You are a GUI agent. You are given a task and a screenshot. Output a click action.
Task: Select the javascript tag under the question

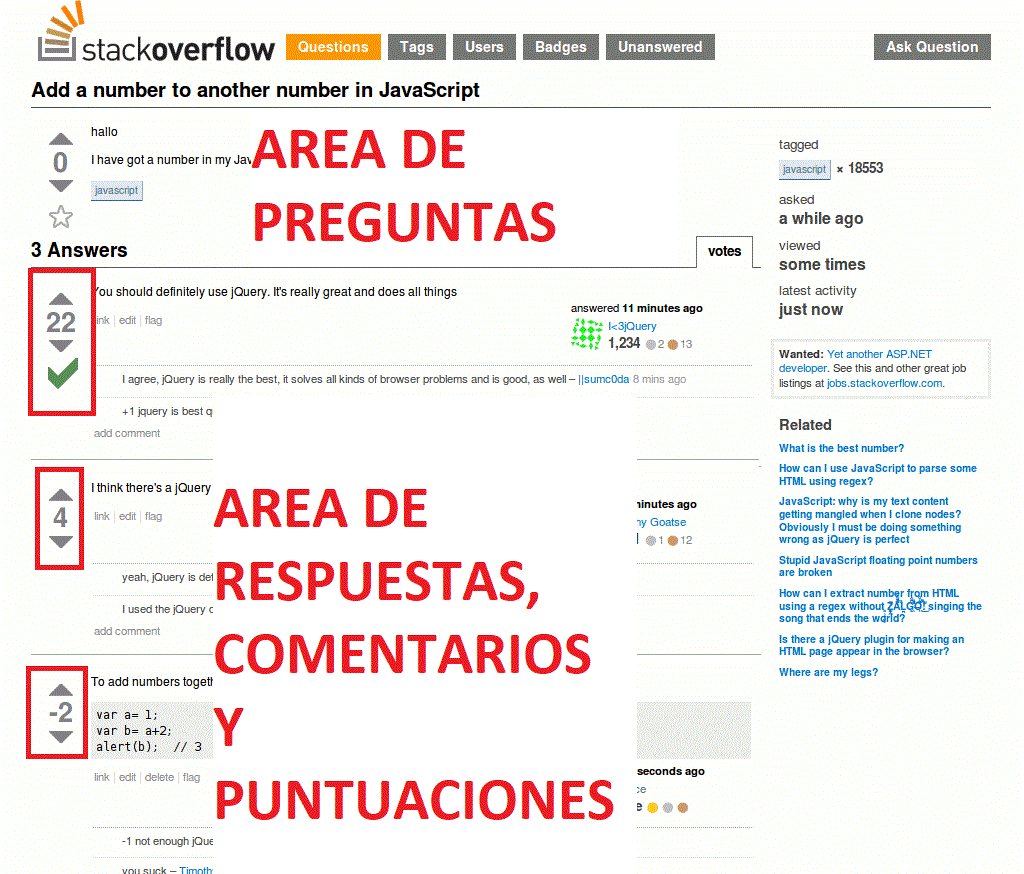coord(117,190)
